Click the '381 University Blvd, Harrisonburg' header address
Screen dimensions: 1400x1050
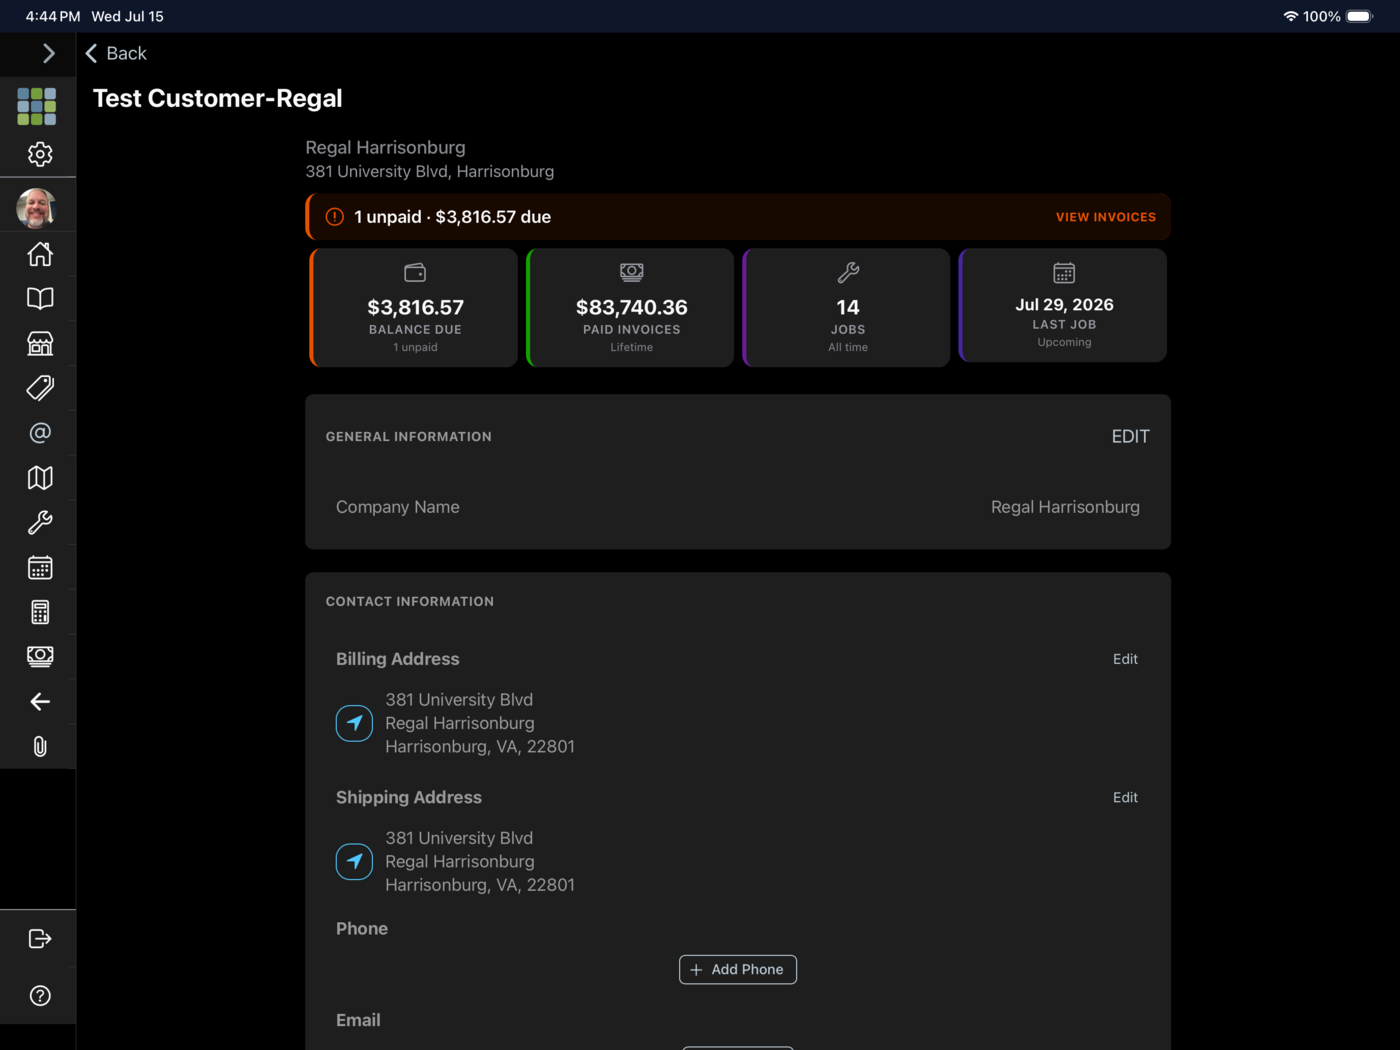point(430,172)
